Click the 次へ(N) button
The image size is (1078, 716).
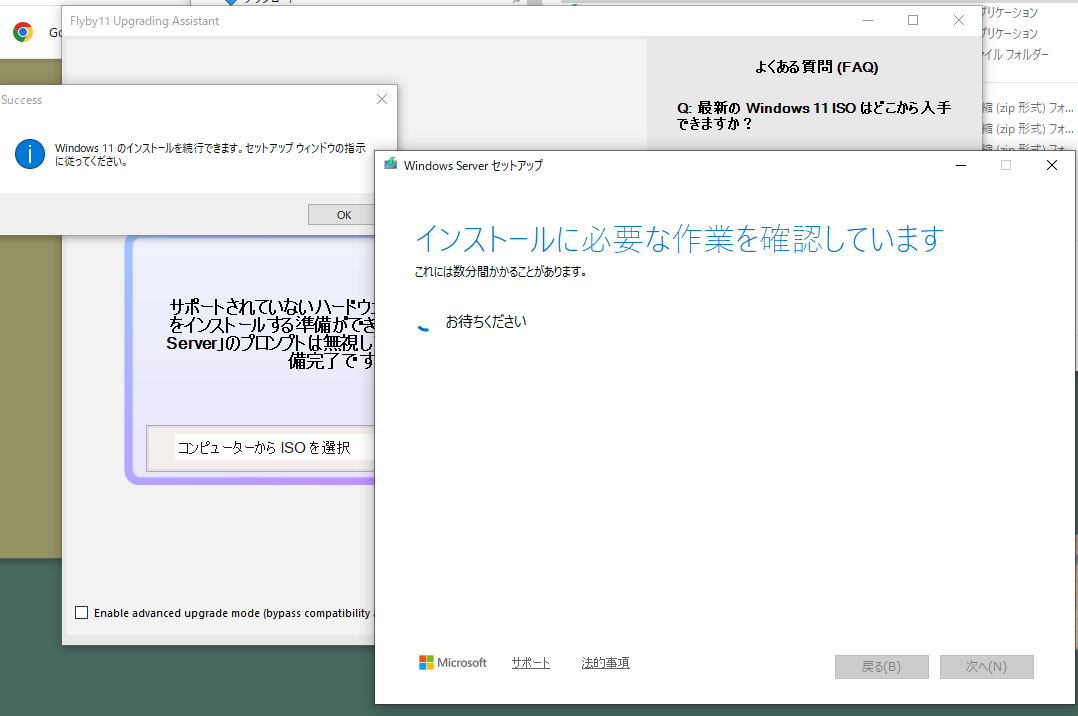986,666
